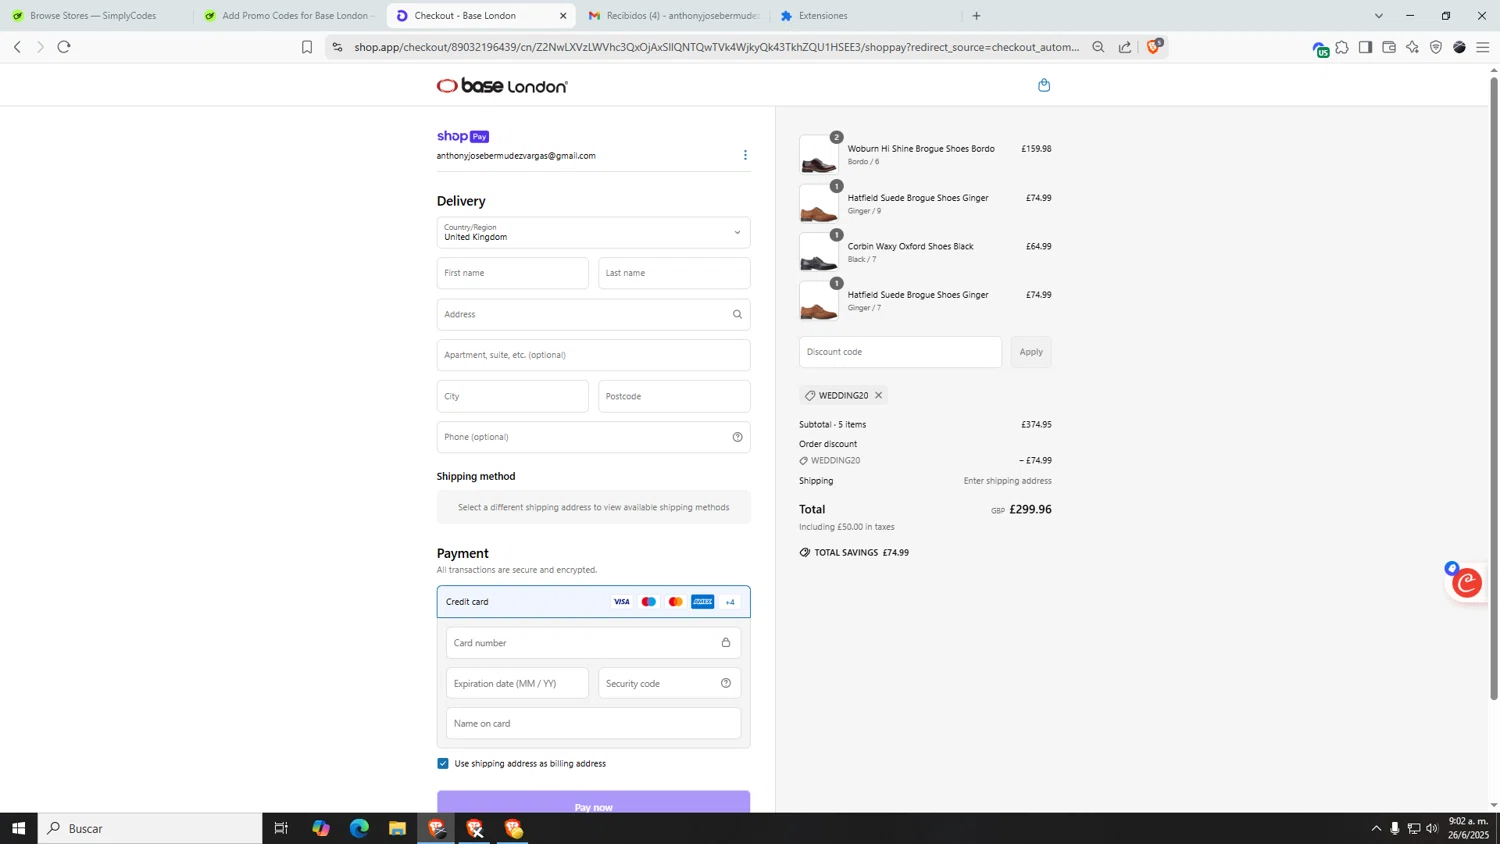Launch Microsoft Edge from taskbar
Screen dimensions: 1500x844
[x=359, y=828]
